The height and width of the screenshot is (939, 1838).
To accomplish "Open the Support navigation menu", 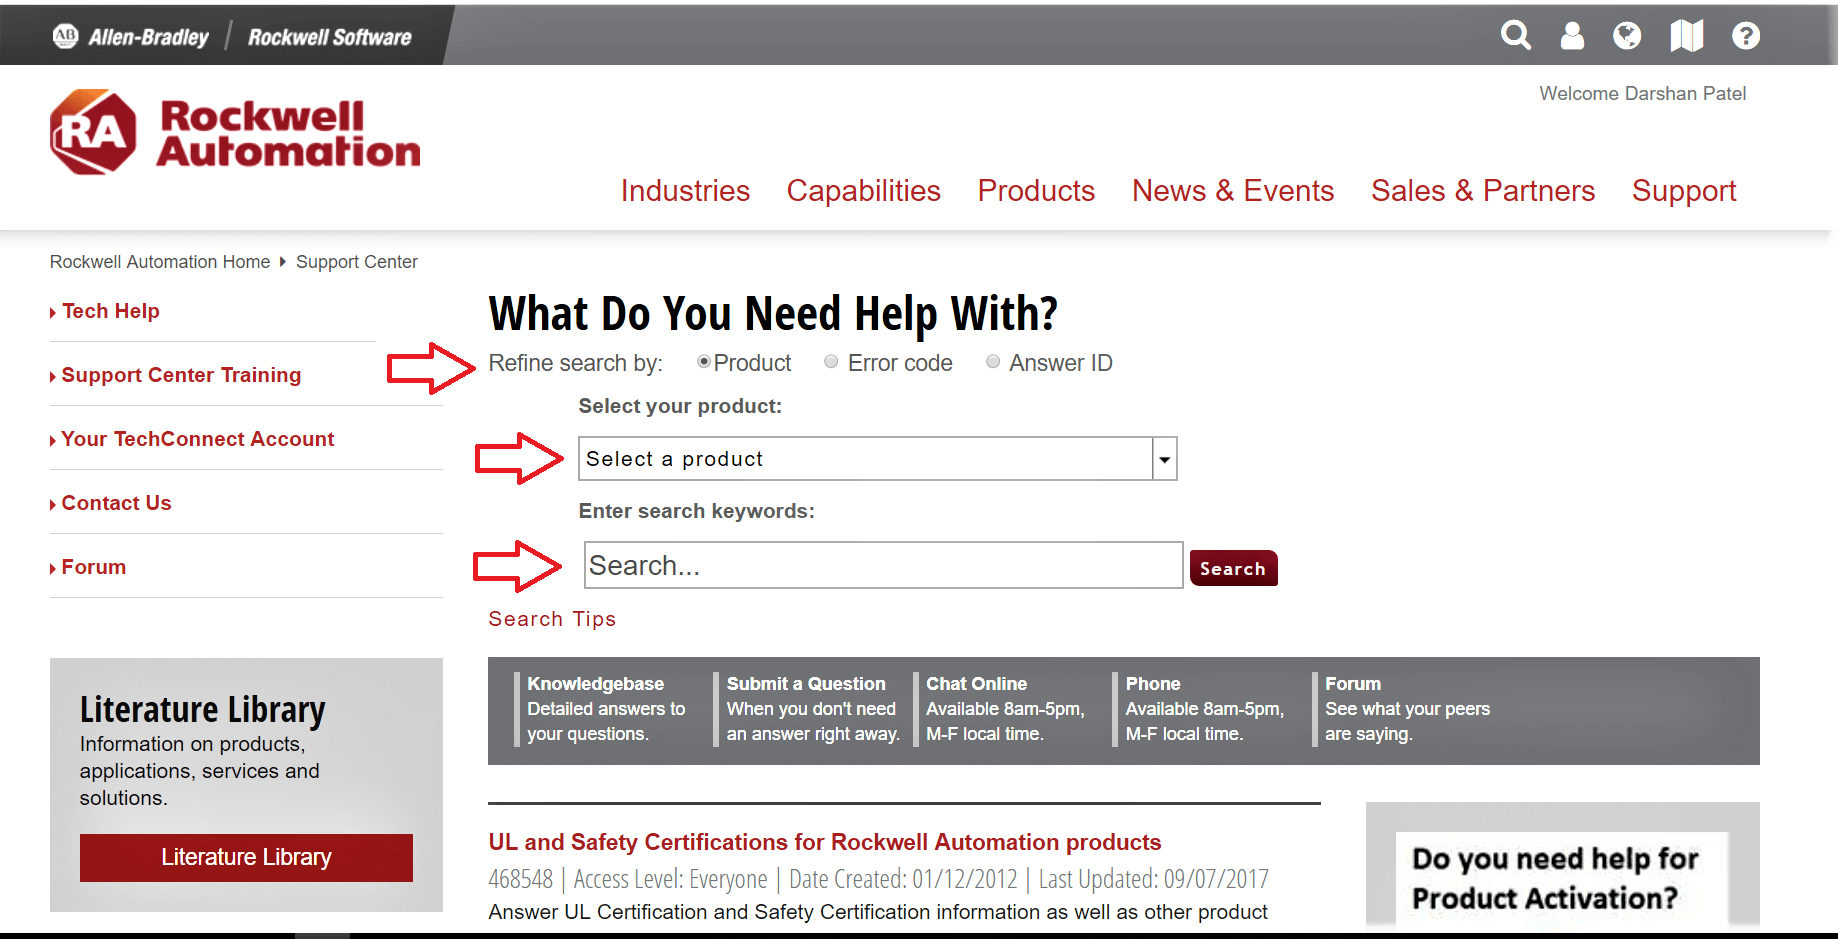I will [1683, 191].
